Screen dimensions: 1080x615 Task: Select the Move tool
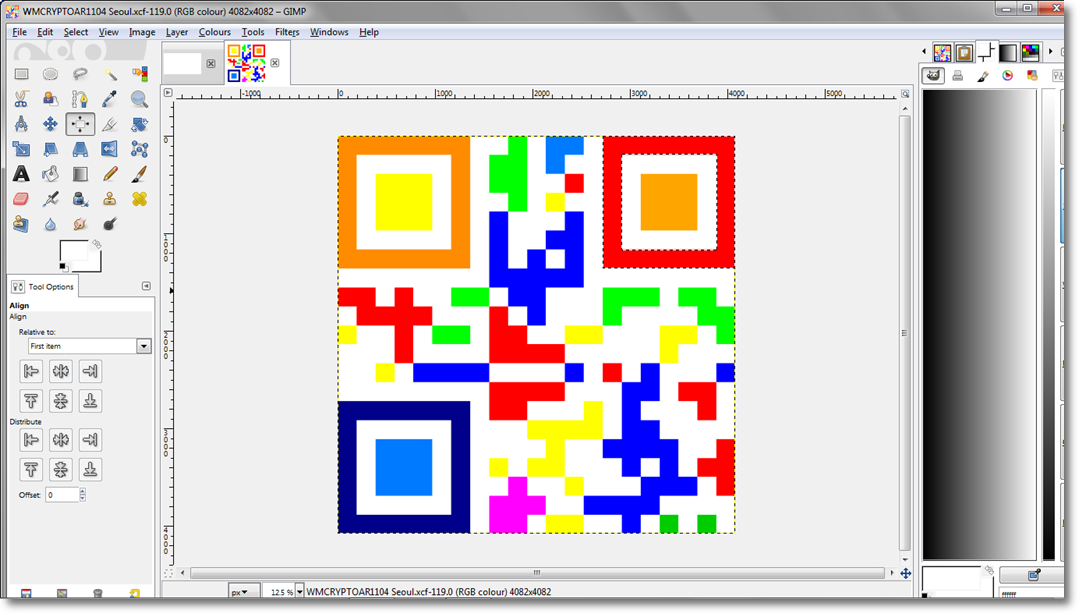coord(50,124)
